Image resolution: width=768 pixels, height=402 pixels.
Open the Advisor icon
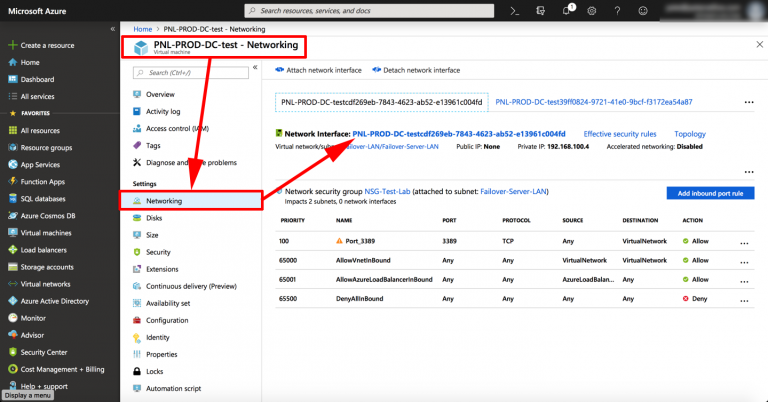tap(13, 335)
